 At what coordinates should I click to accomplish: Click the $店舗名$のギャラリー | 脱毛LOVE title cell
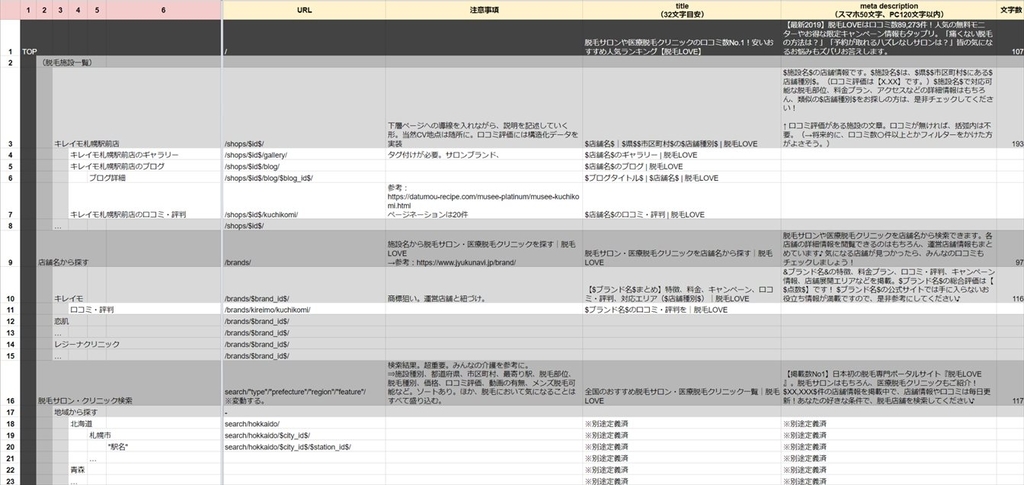[x=681, y=155]
